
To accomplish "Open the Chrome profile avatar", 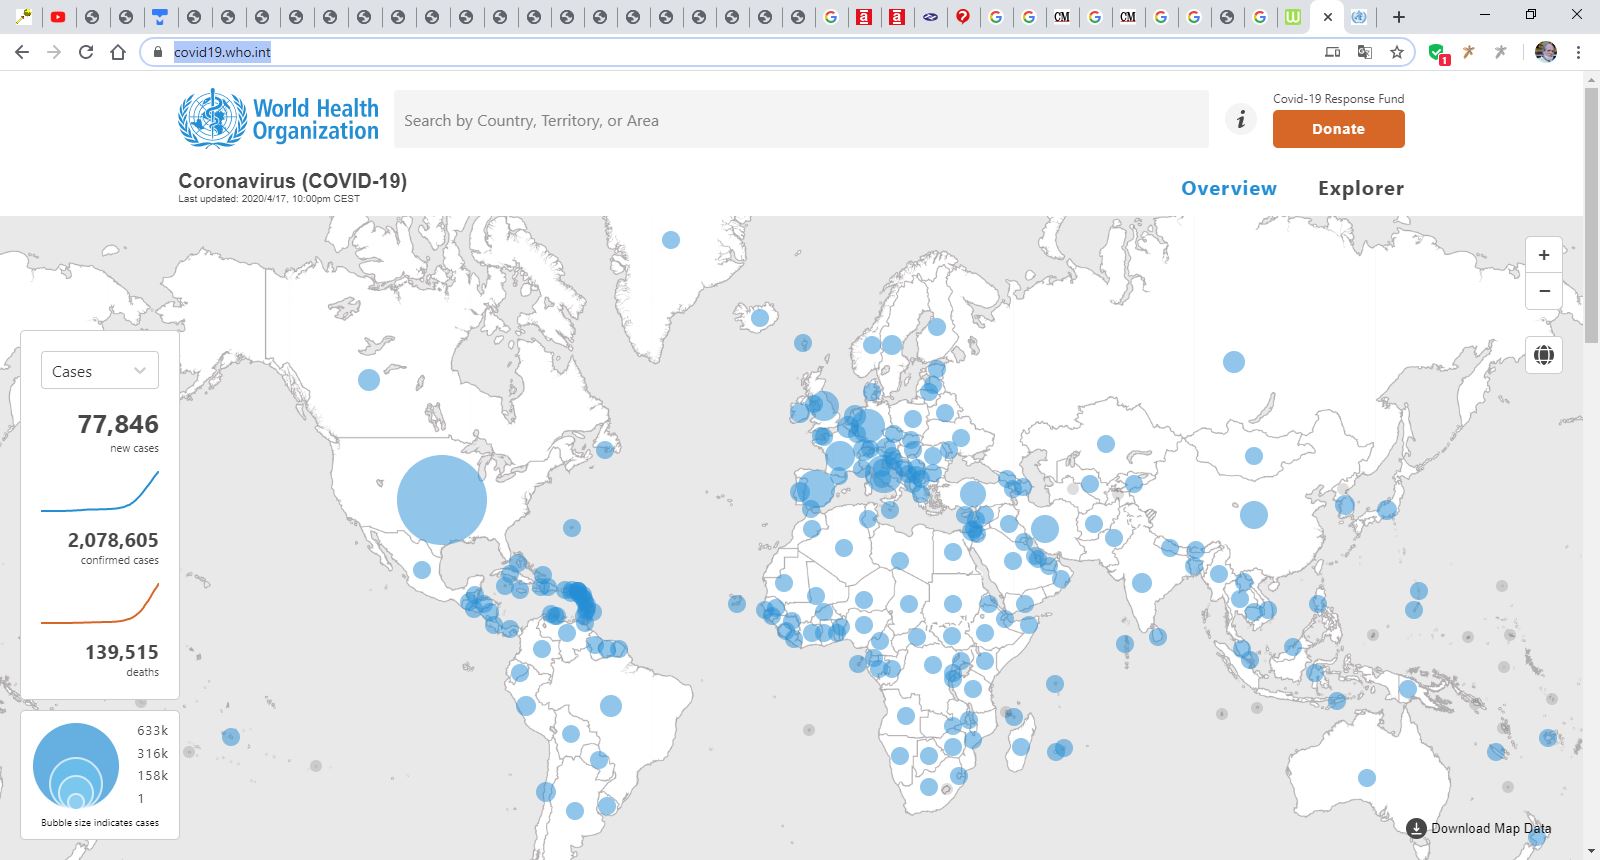I will pos(1546,52).
